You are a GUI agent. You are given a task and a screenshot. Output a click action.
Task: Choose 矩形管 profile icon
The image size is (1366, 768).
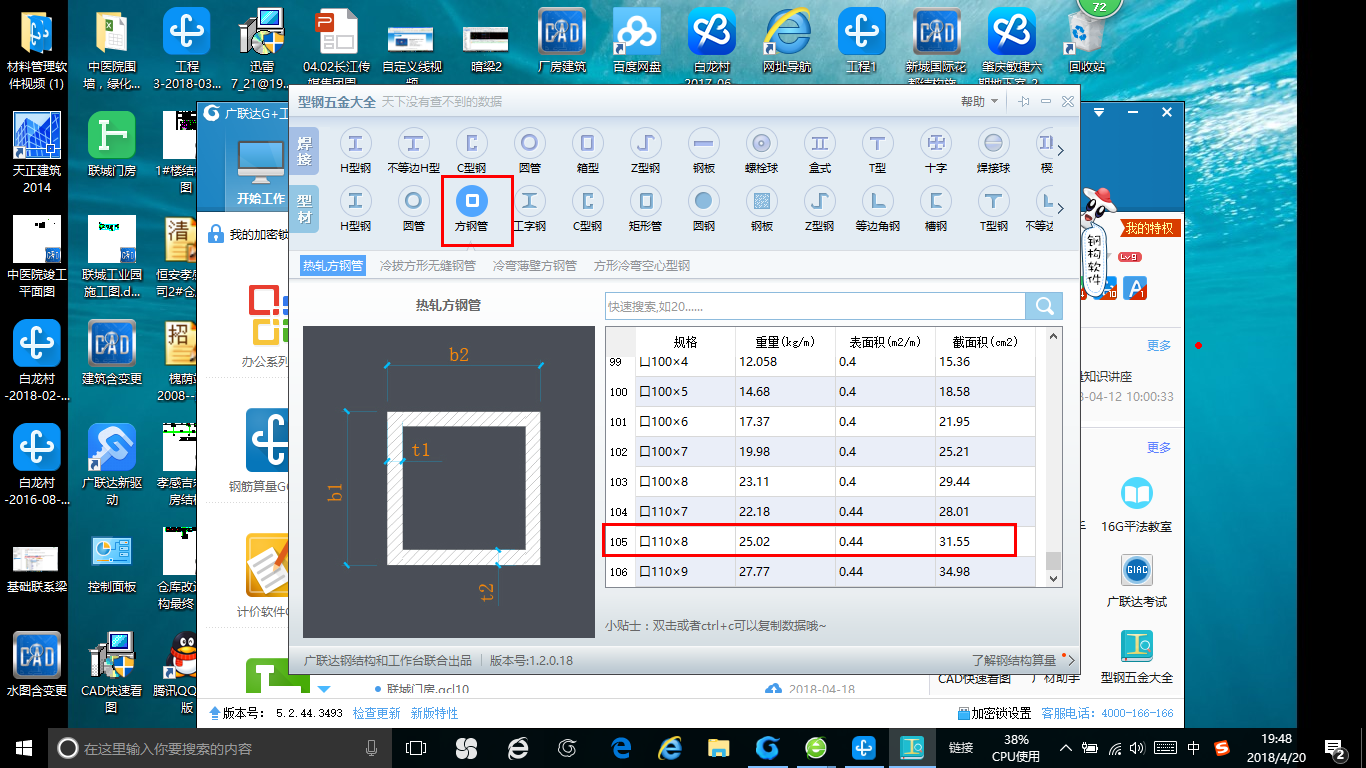646,210
